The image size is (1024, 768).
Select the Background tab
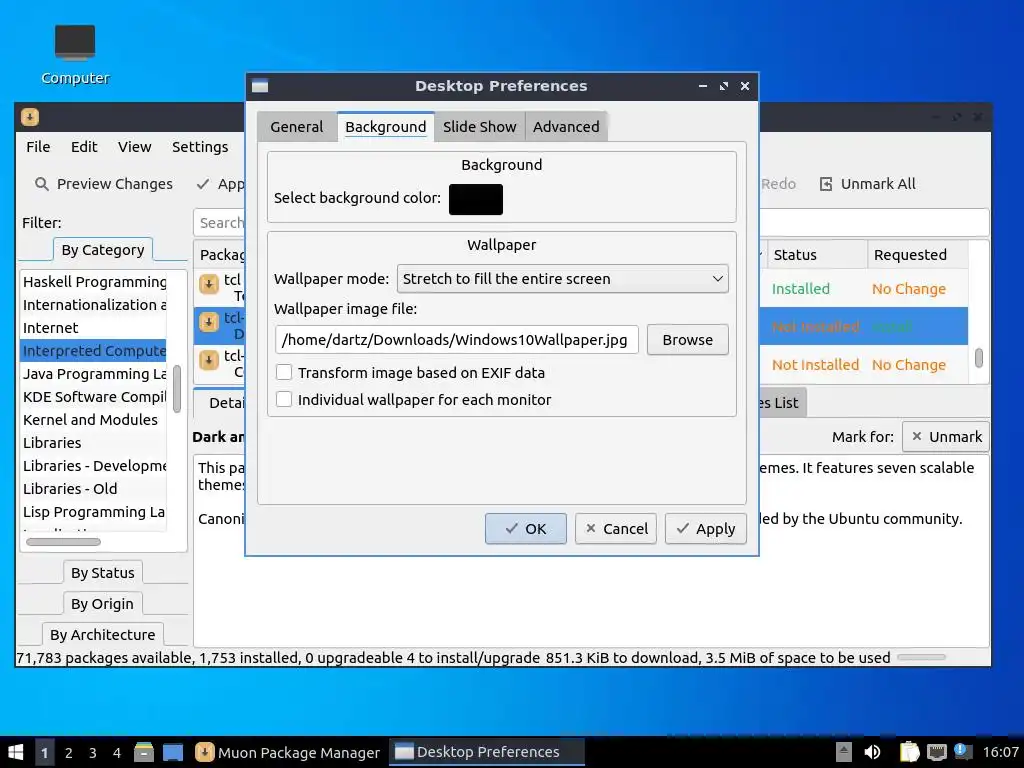pos(385,127)
